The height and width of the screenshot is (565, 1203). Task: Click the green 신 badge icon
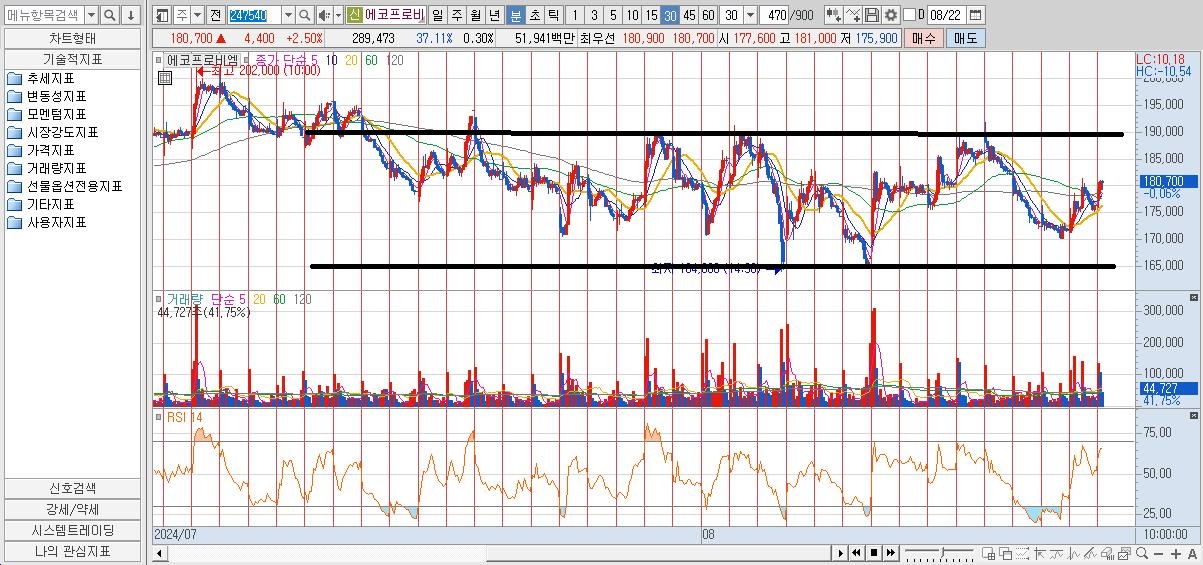click(356, 15)
